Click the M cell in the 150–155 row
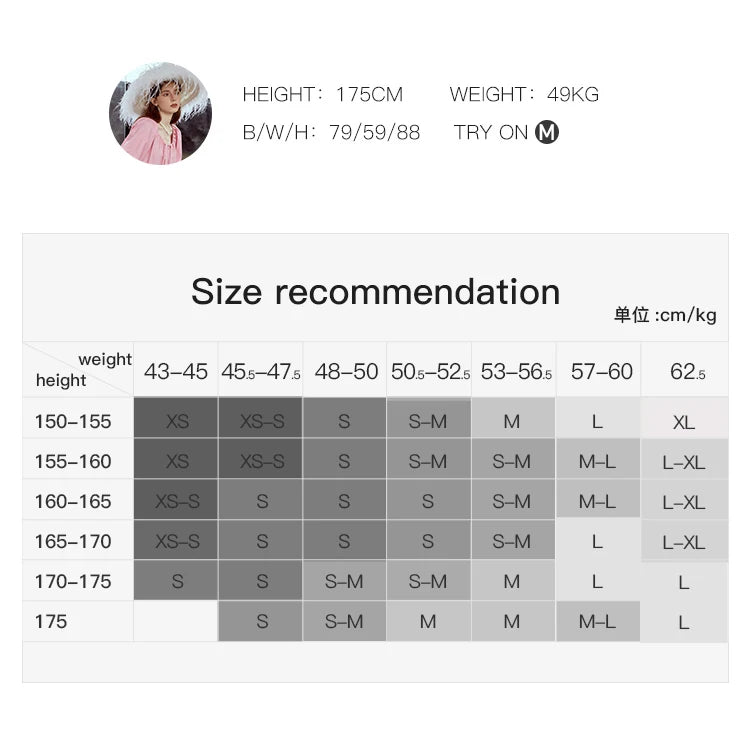Viewport: 750px width, 743px height. pos(512,422)
